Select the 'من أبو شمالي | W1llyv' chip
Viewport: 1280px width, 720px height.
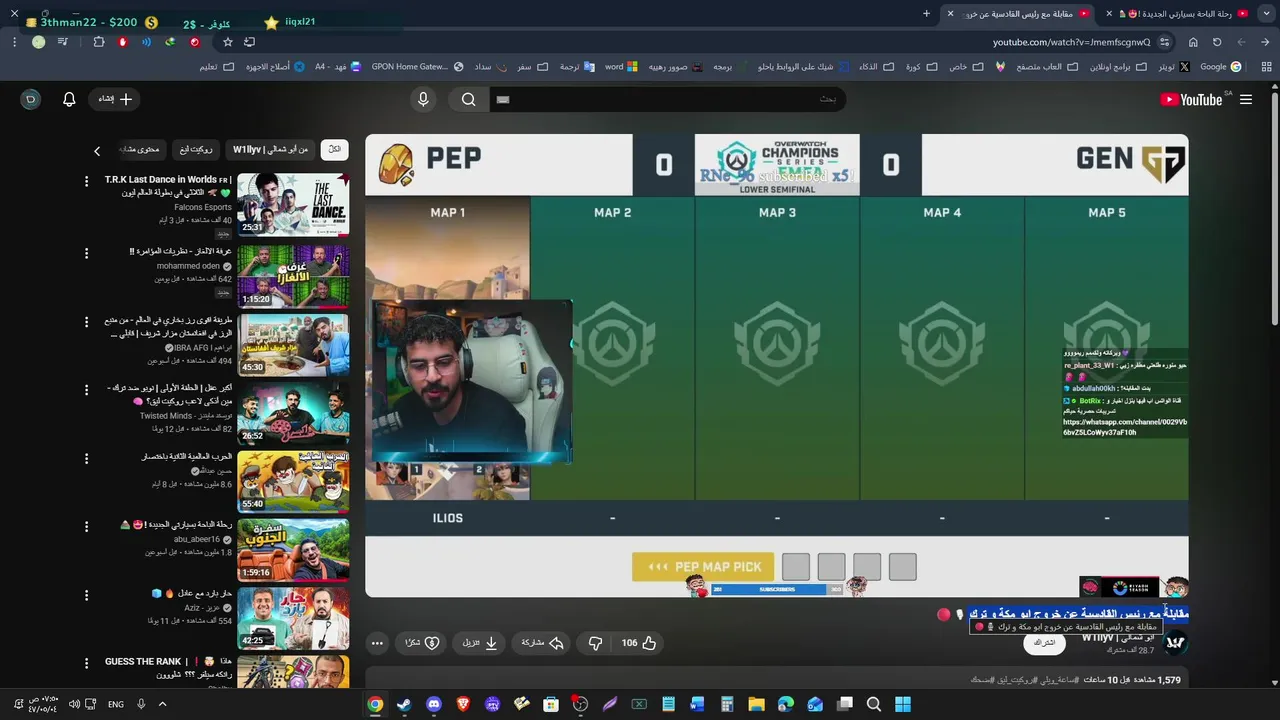click(x=270, y=149)
